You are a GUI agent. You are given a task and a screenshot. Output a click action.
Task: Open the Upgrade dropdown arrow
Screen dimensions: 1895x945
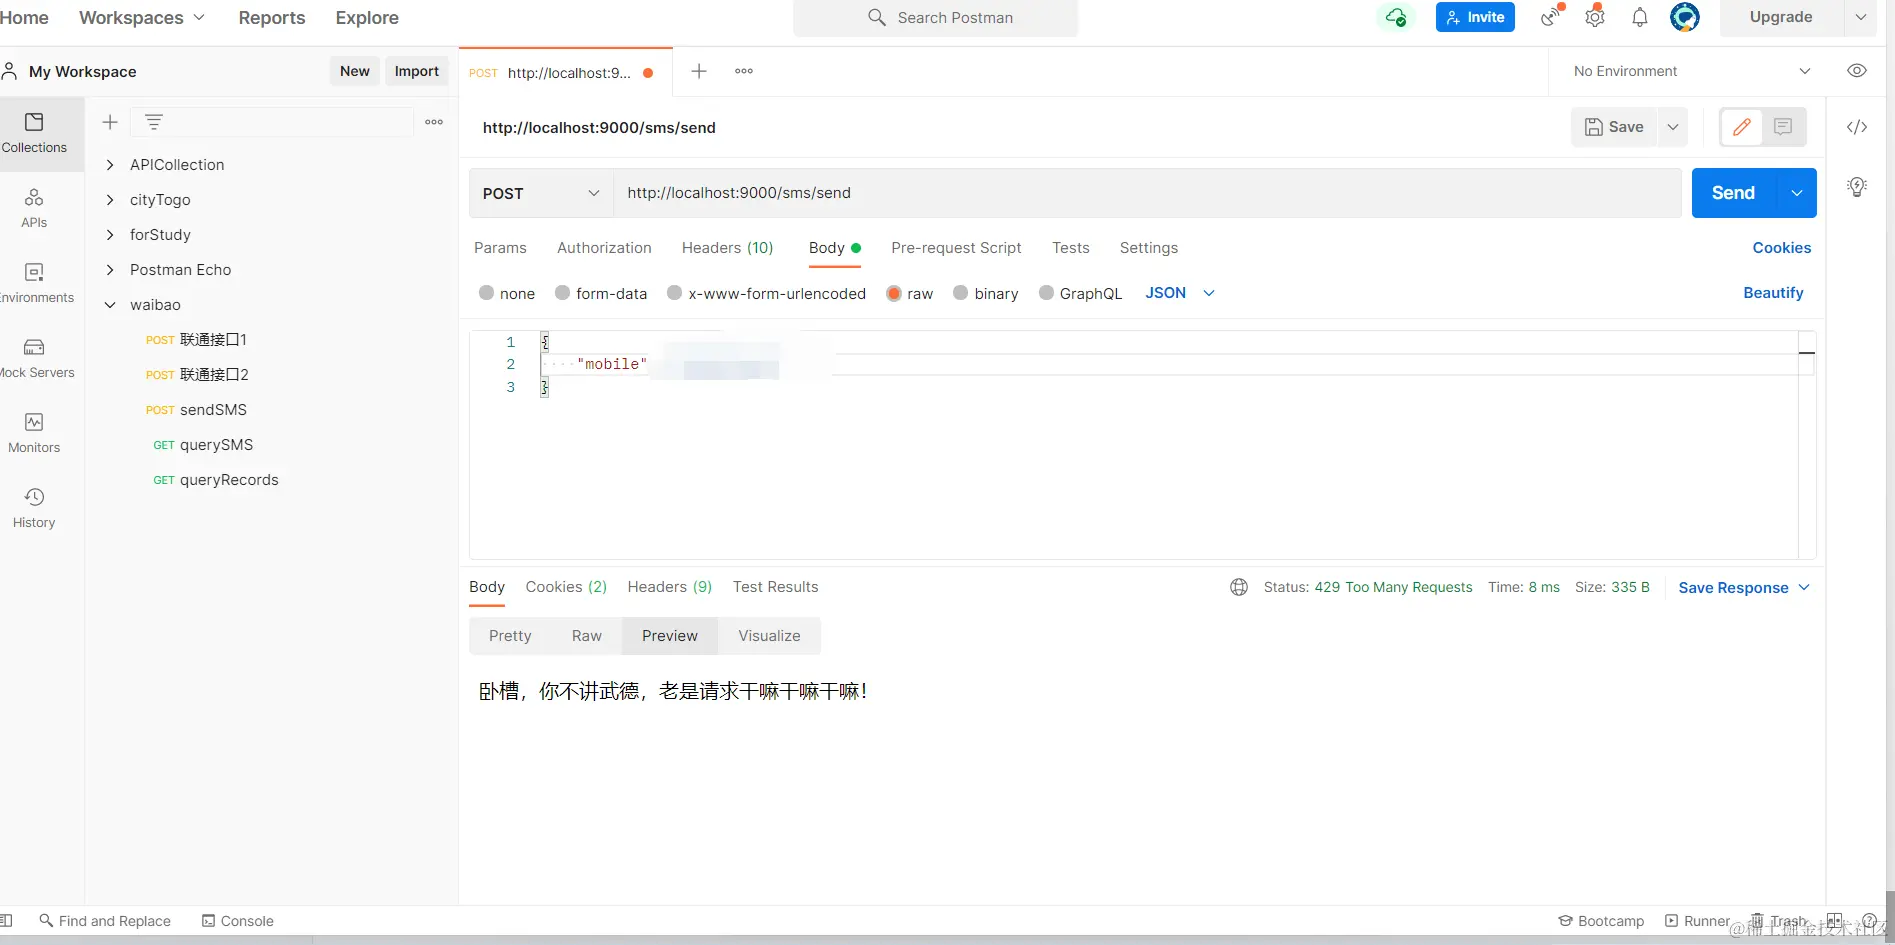pyautogui.click(x=1861, y=17)
